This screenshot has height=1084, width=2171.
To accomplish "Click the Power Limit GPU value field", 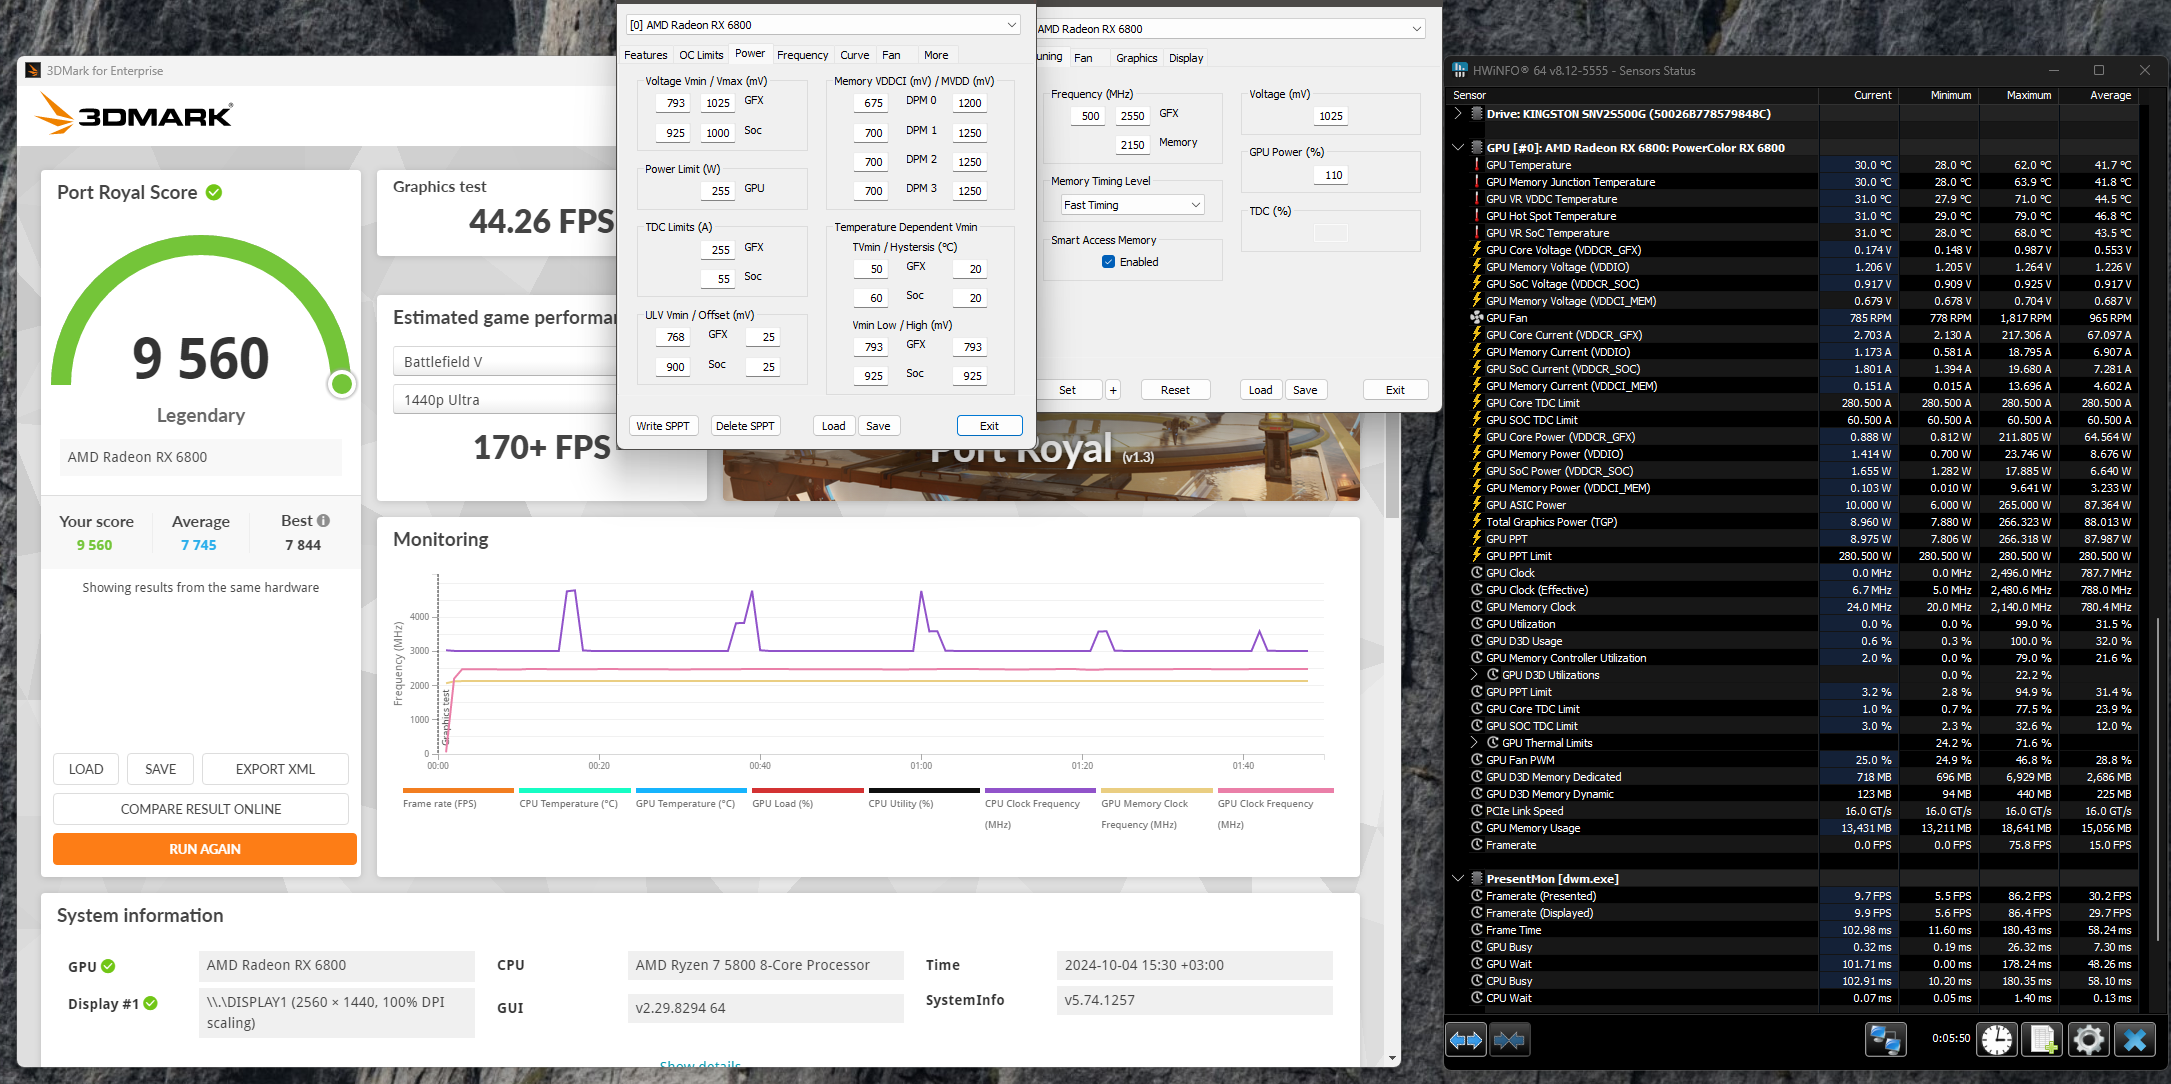I will [720, 190].
